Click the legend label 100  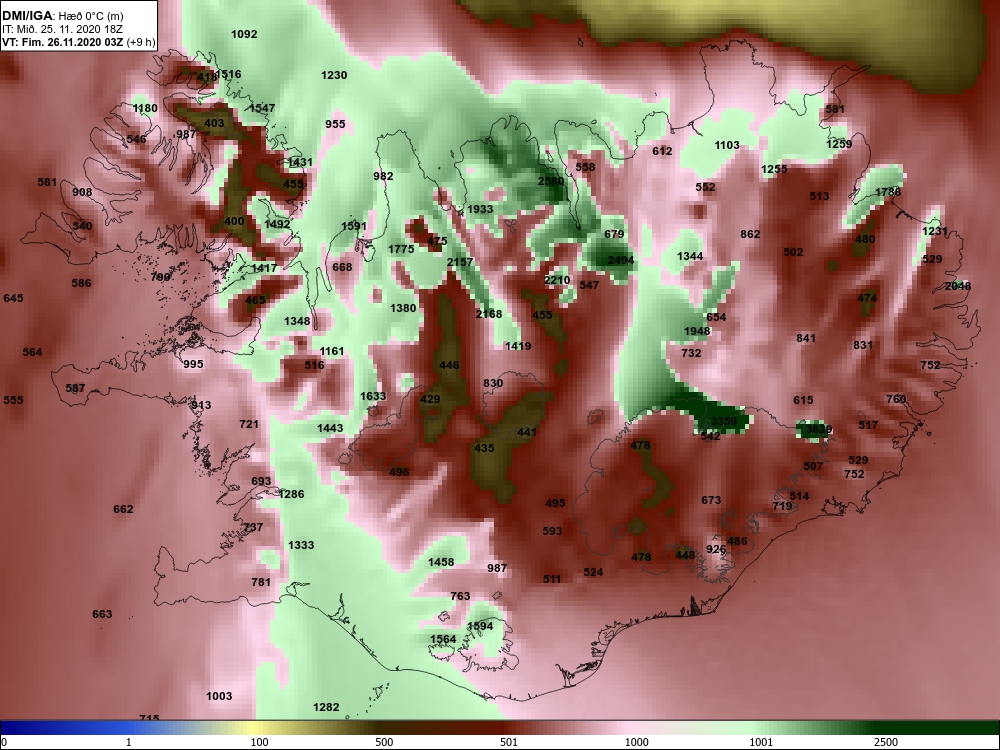259,742
